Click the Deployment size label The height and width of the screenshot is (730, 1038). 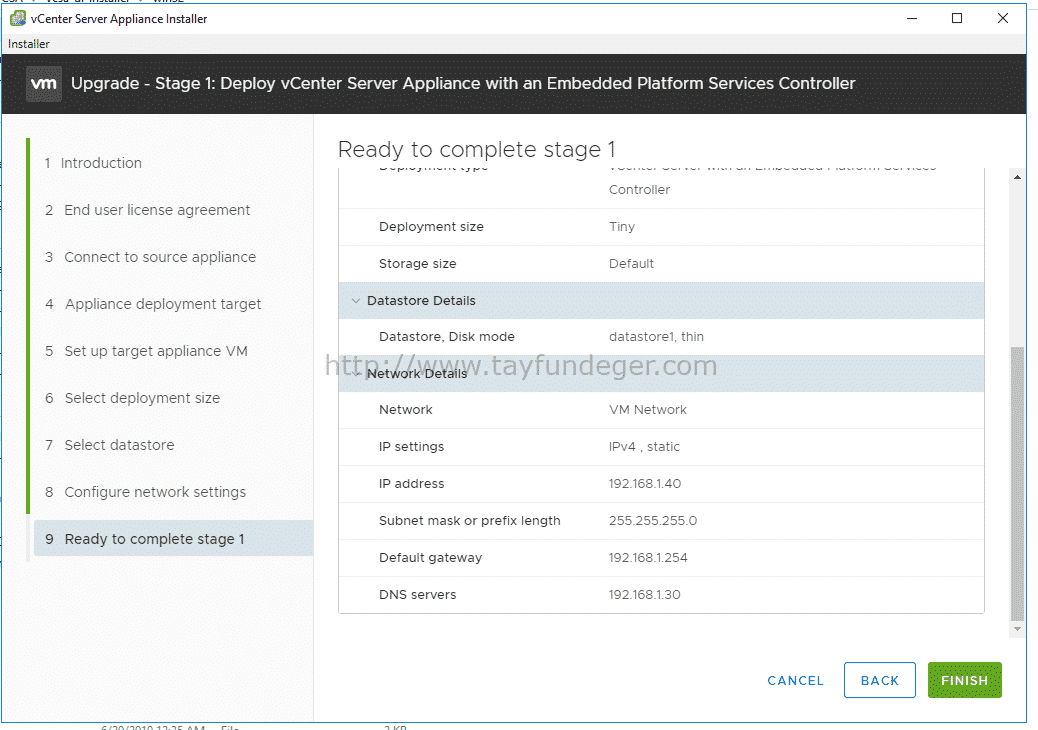(431, 226)
